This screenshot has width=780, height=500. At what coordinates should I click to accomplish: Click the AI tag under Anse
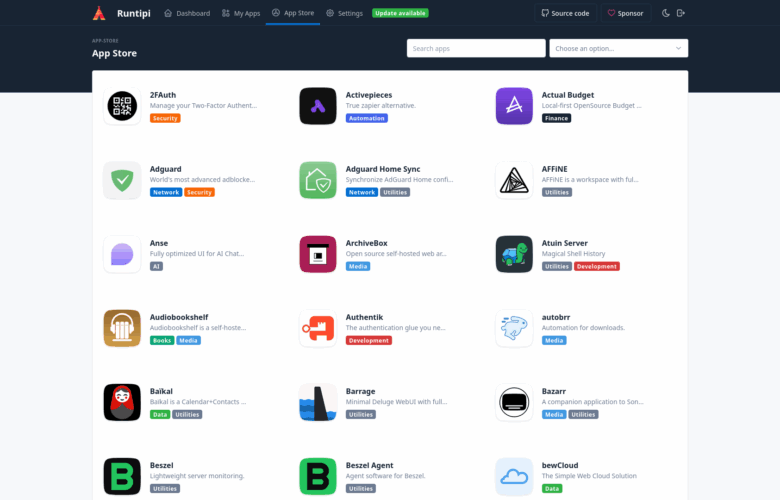156,267
